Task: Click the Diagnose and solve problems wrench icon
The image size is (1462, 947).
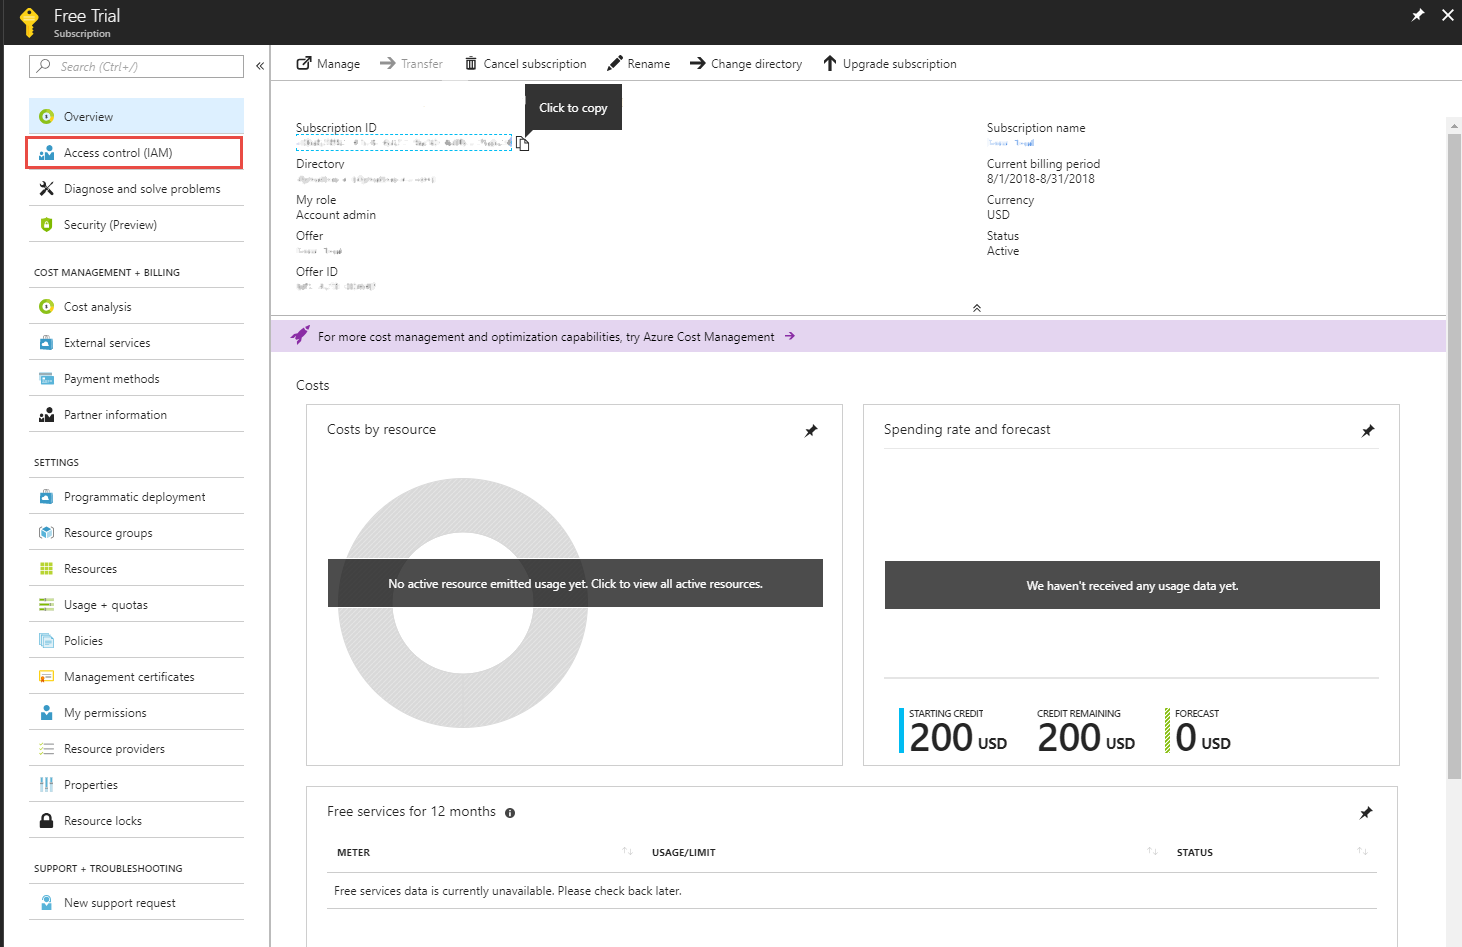Action: [46, 189]
